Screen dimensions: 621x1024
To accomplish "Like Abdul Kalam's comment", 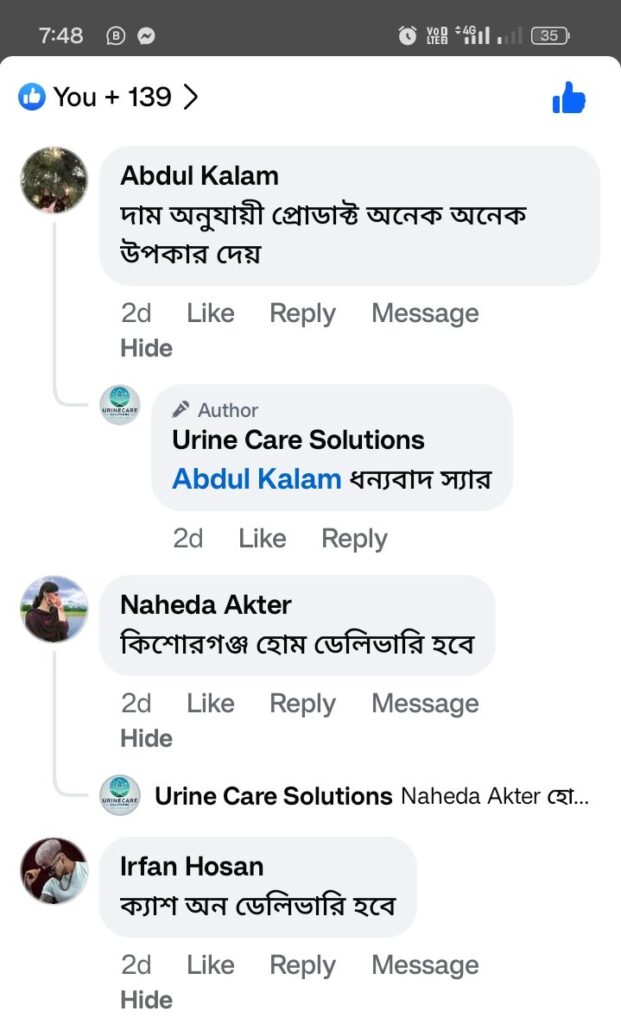I will (210, 313).
